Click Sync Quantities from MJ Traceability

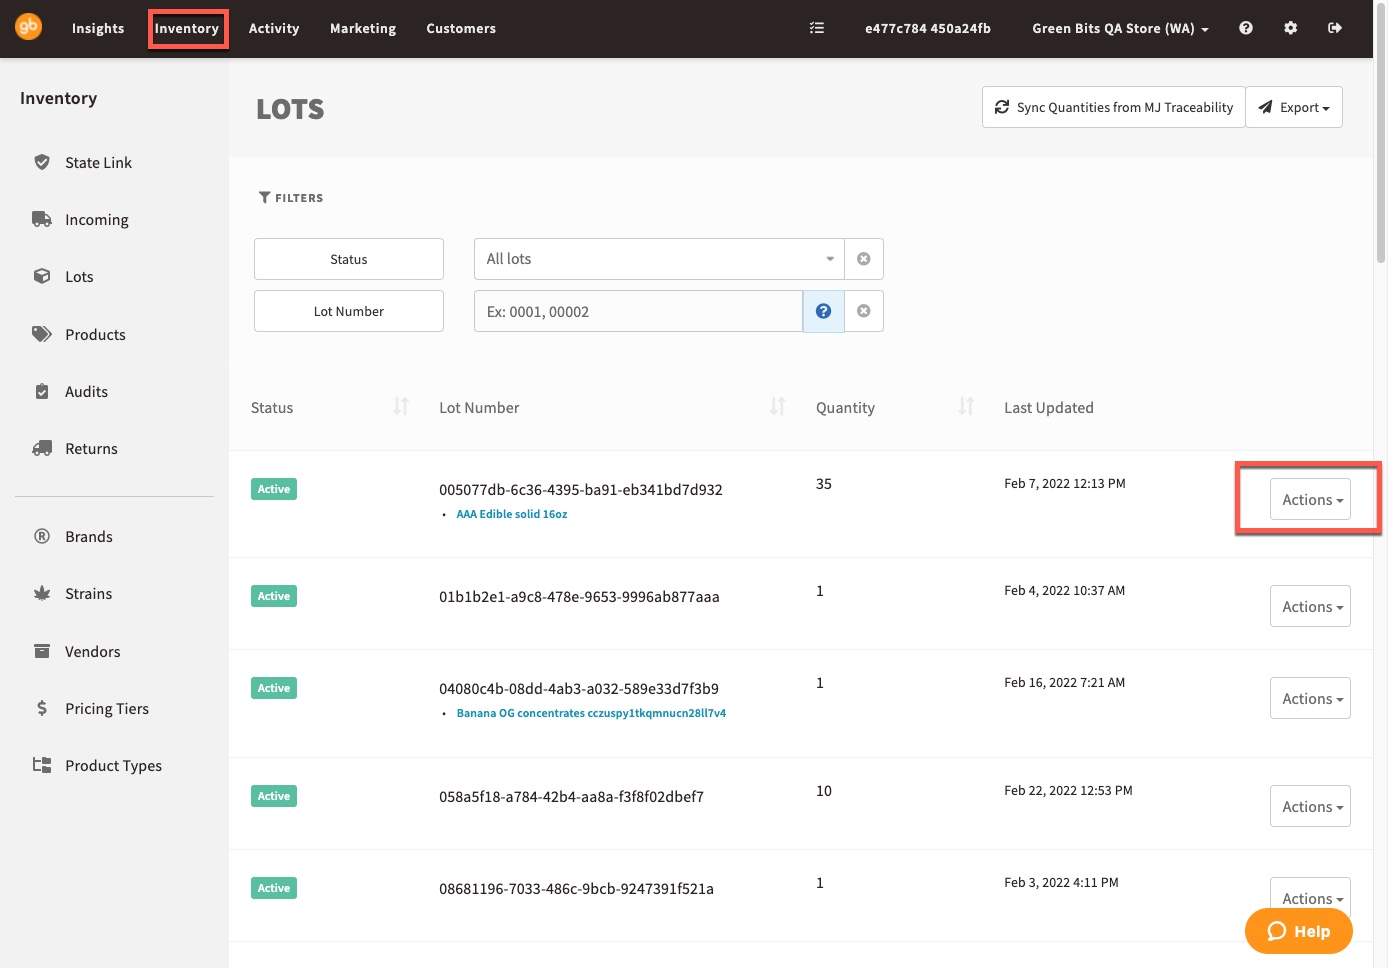1114,107
